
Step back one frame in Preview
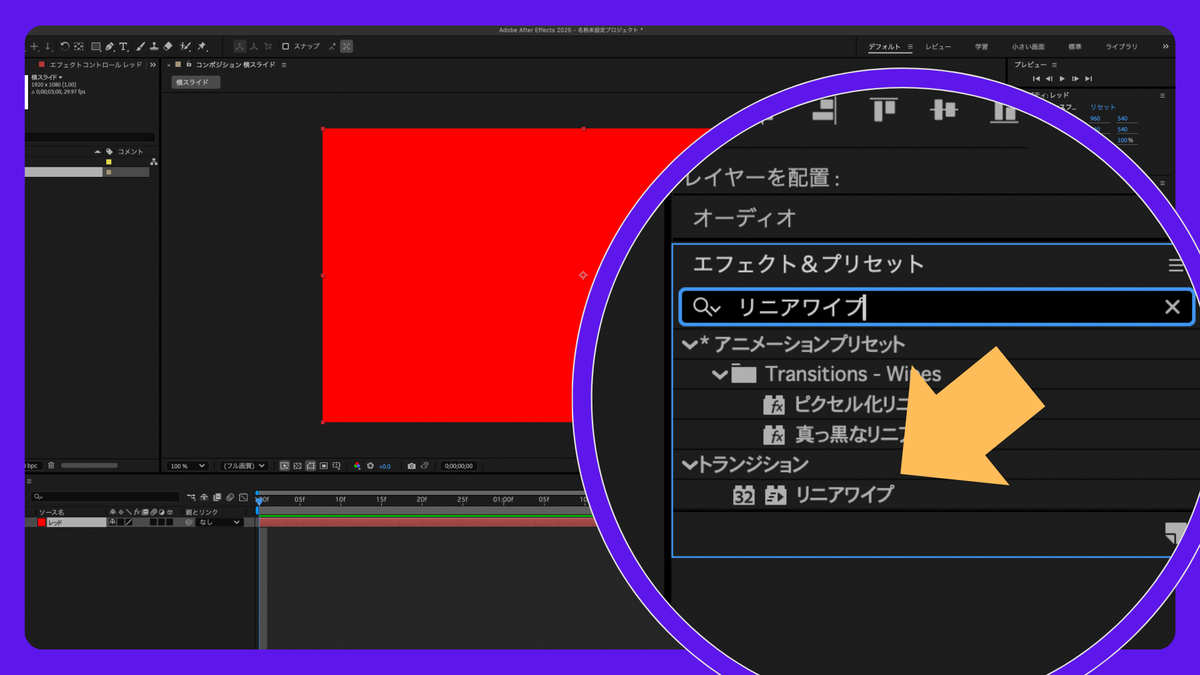[1049, 79]
